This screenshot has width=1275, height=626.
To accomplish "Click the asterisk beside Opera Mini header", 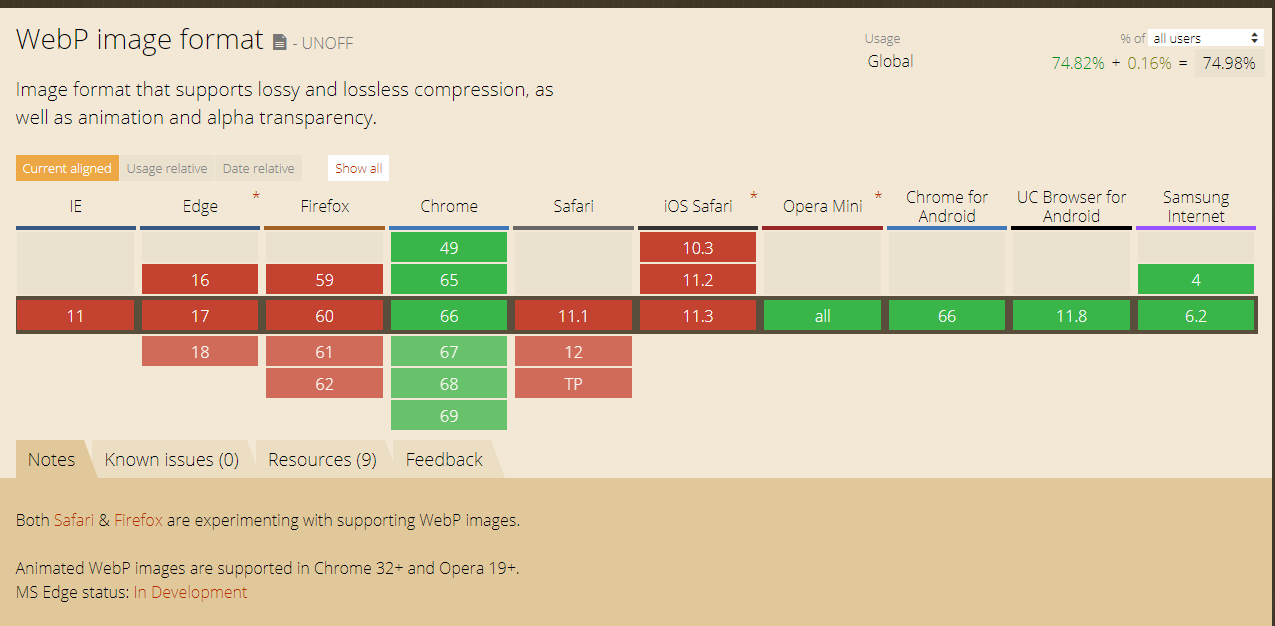I will (878, 196).
